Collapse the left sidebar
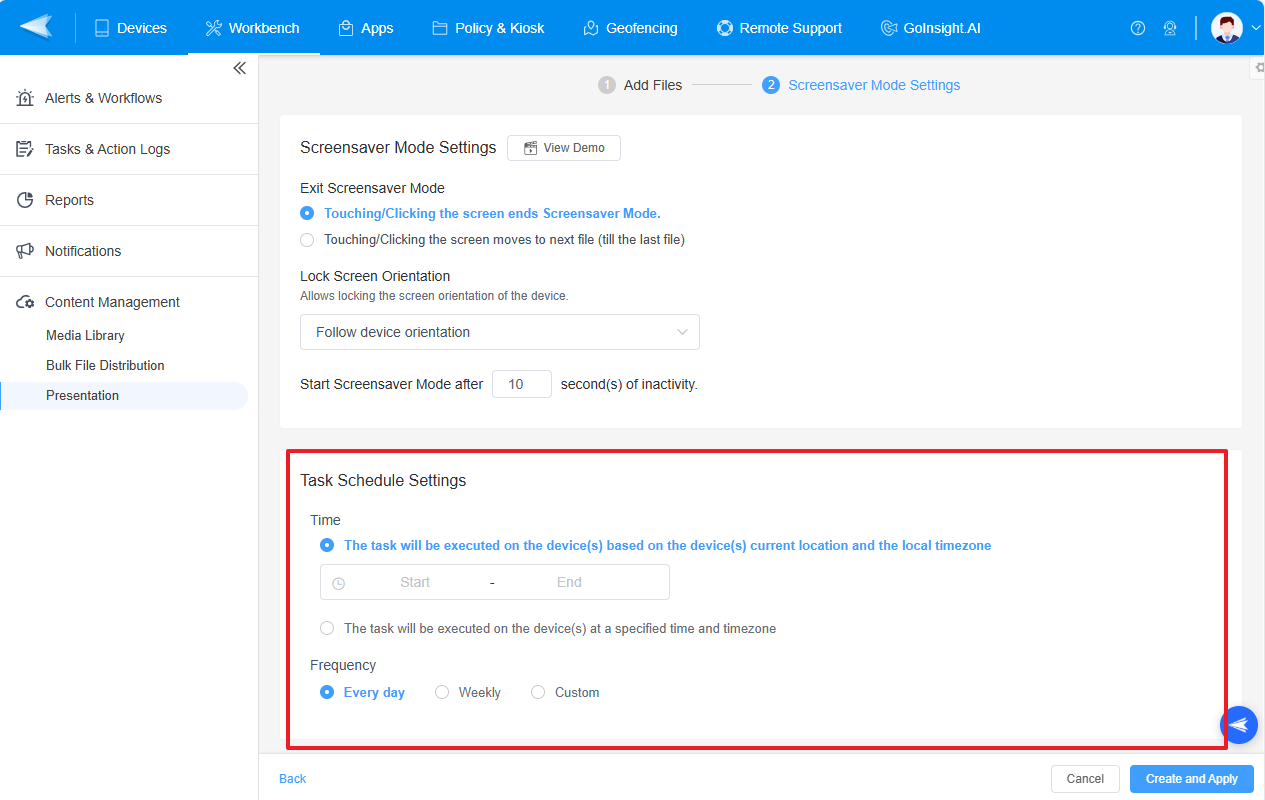 pyautogui.click(x=239, y=67)
